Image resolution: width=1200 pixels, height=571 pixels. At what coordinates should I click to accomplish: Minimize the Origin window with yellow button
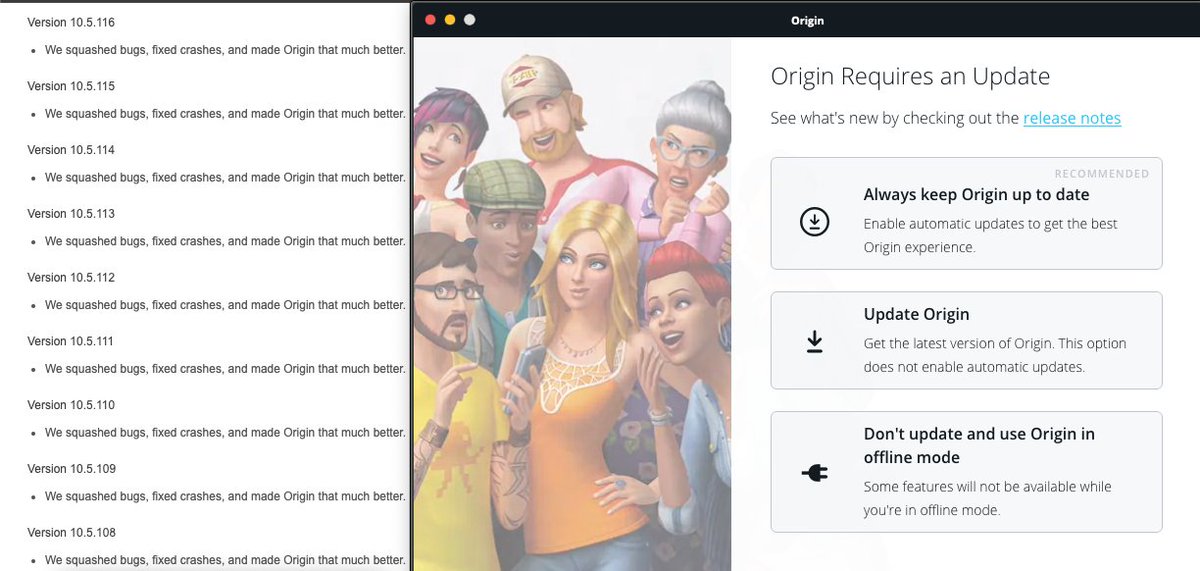[450, 20]
